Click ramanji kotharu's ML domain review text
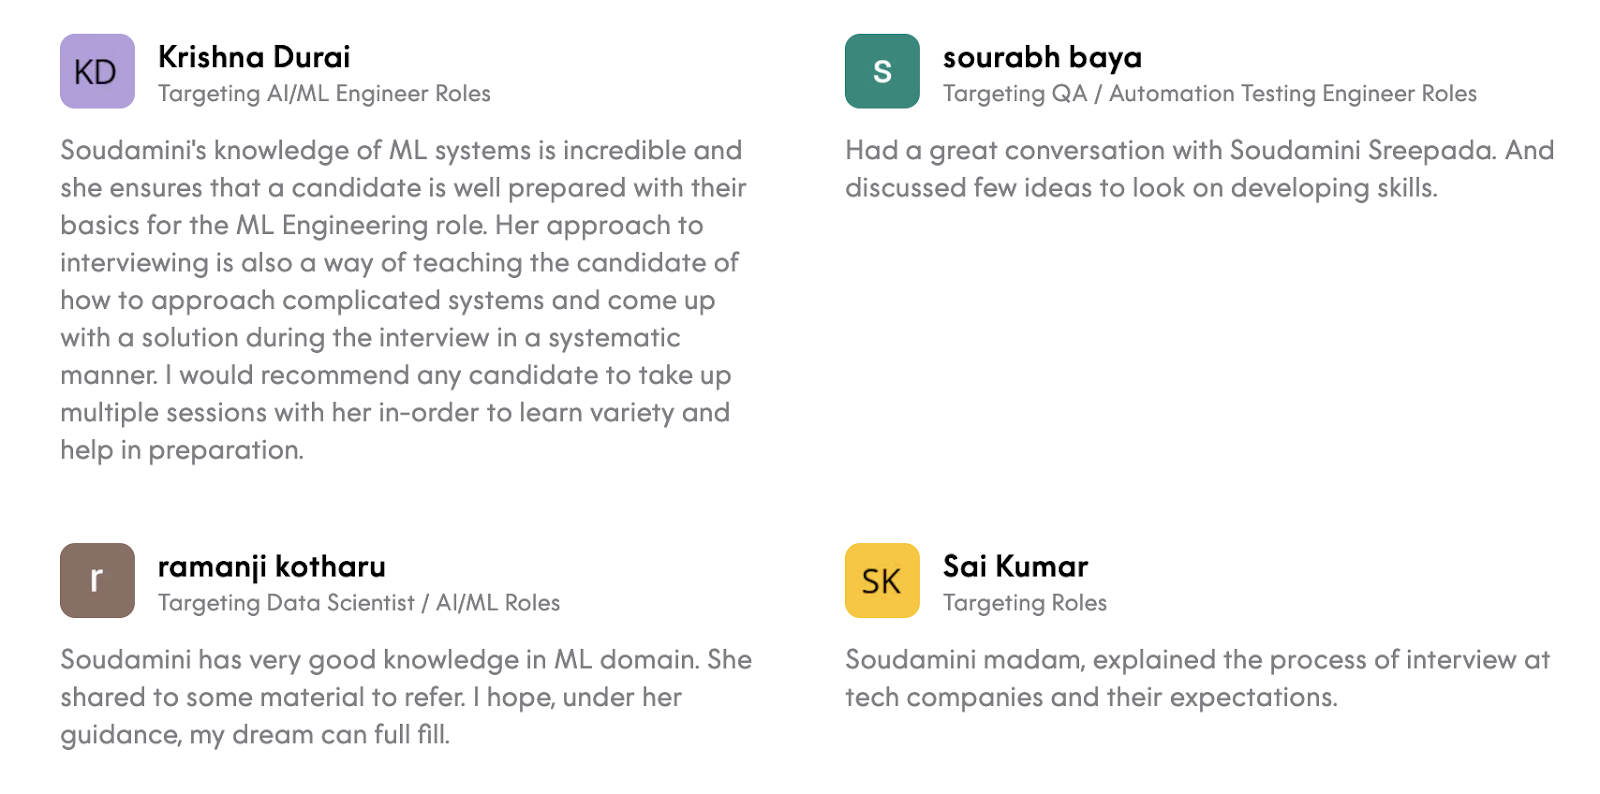 [405, 660]
